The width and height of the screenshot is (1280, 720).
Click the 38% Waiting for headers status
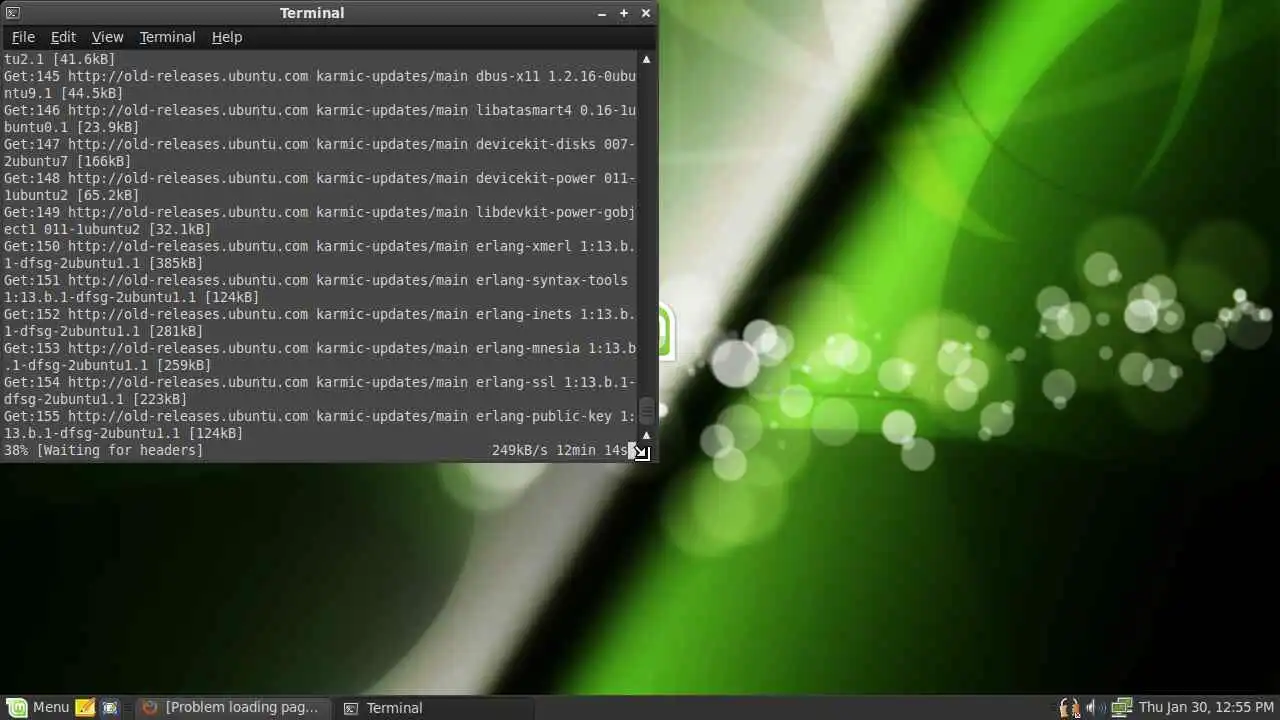[x=103, y=451]
